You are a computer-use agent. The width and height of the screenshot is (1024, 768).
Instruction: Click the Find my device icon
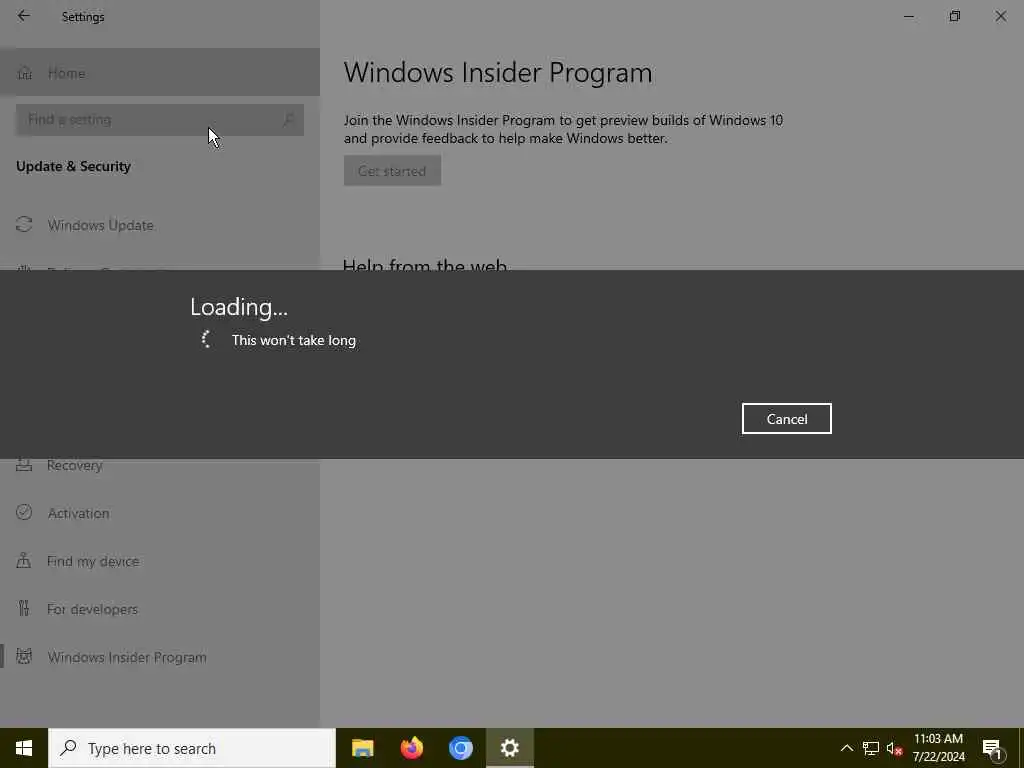24,560
